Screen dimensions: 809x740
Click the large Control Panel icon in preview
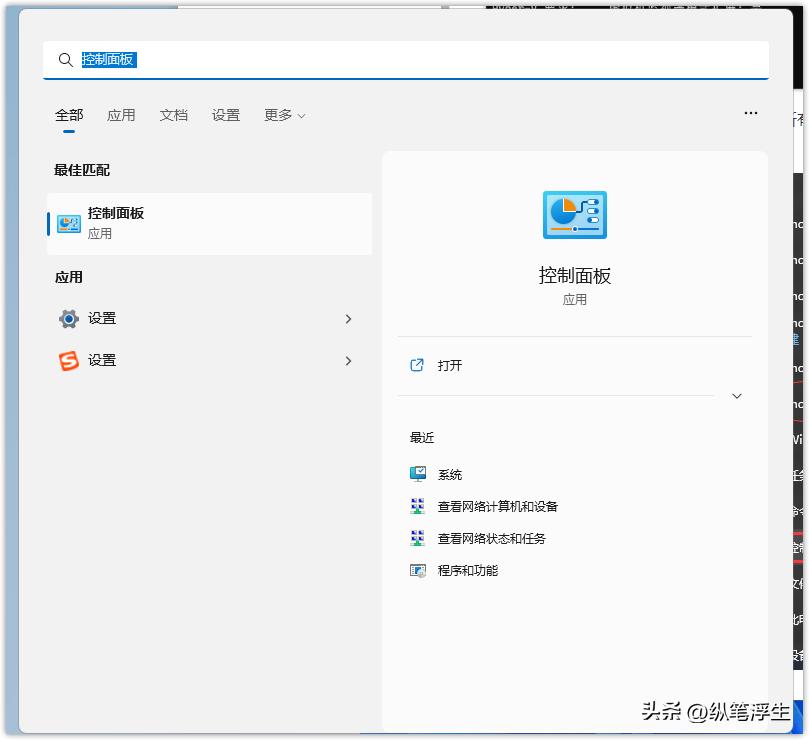click(x=574, y=214)
